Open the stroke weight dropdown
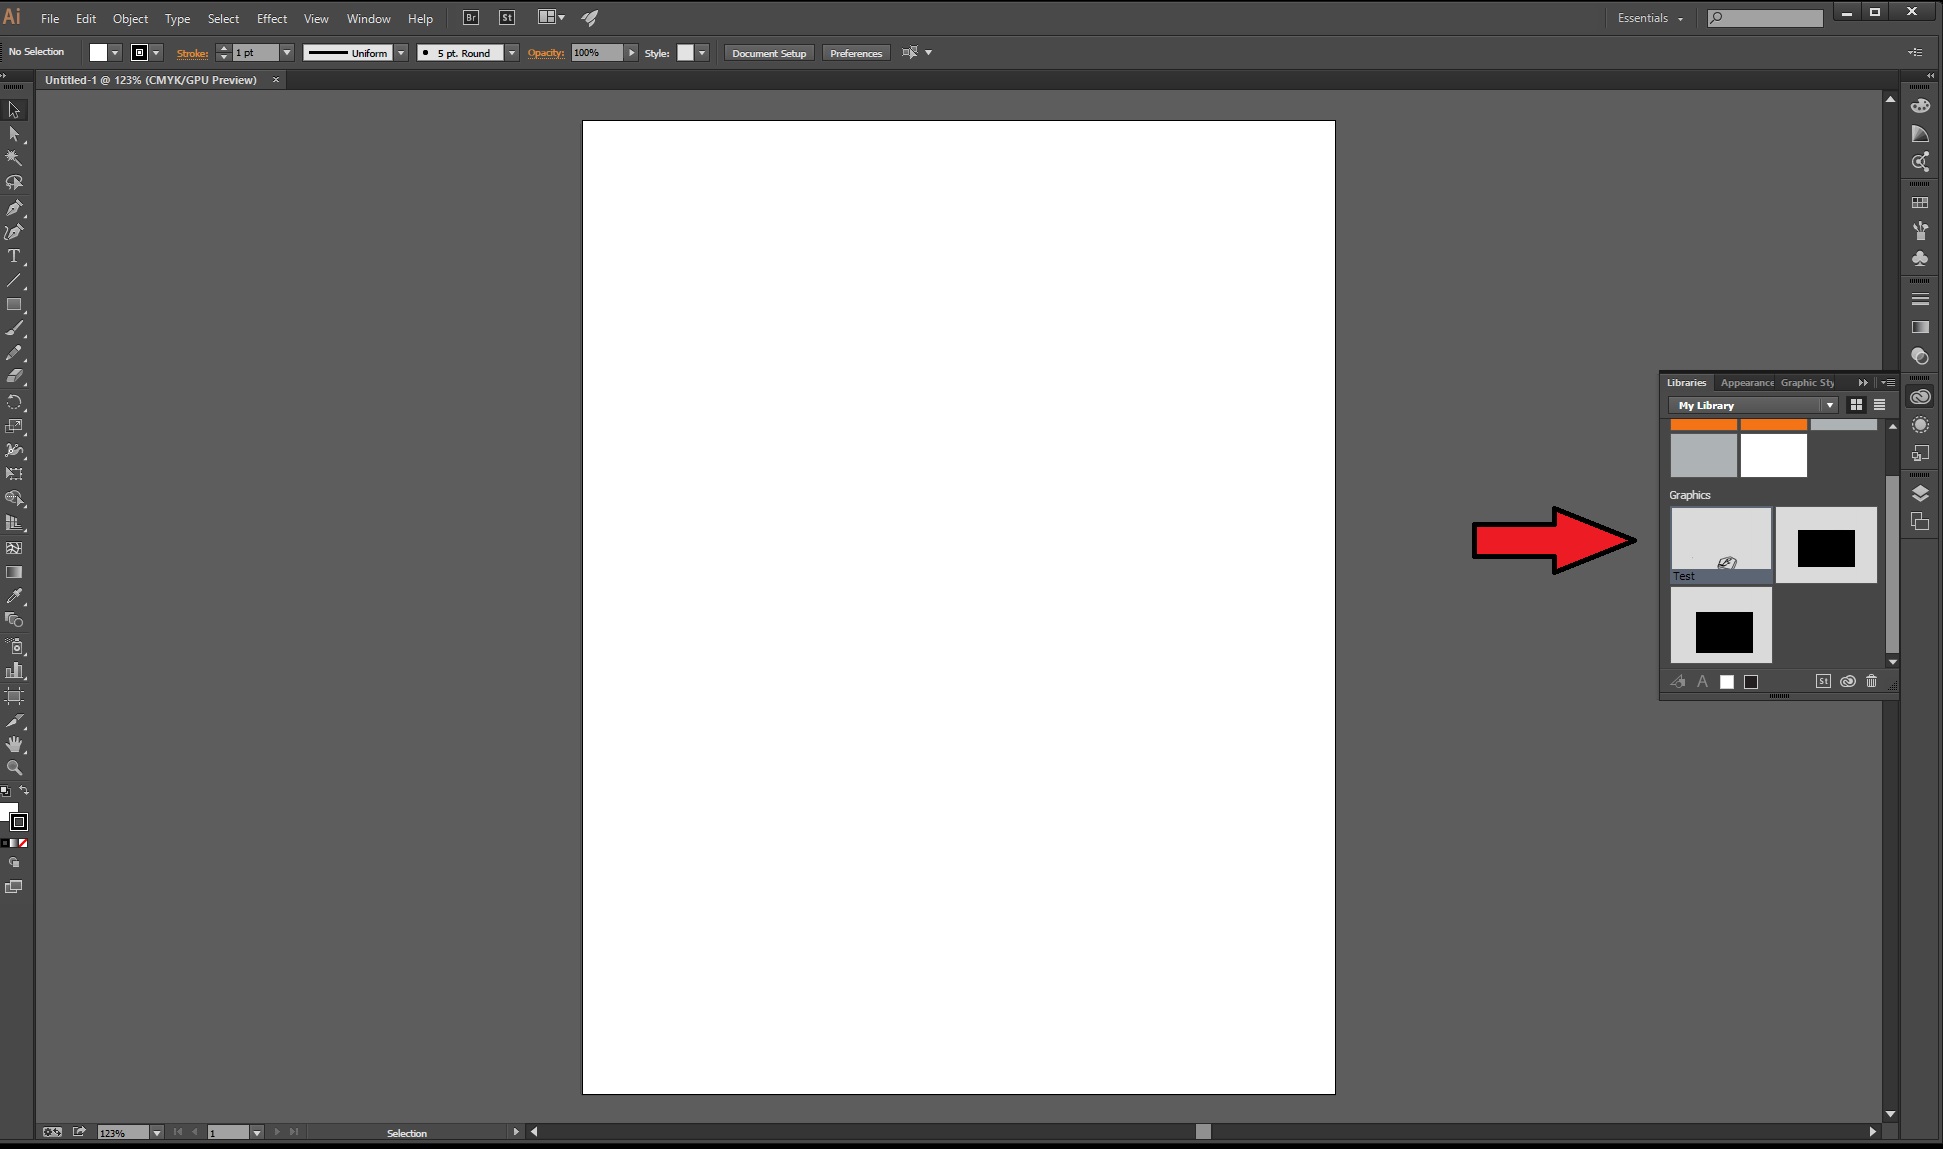Viewport: 1943px width, 1149px height. click(287, 53)
